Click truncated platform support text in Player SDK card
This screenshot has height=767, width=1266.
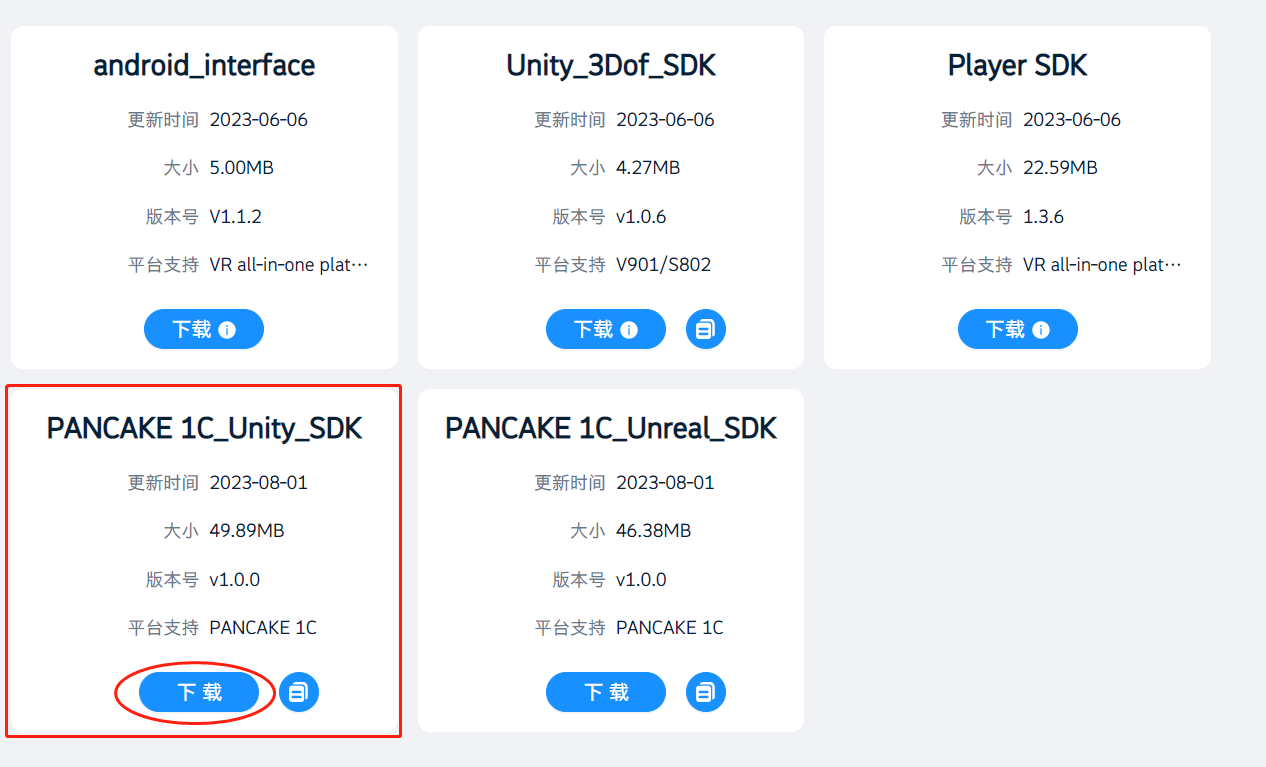(x=1102, y=265)
